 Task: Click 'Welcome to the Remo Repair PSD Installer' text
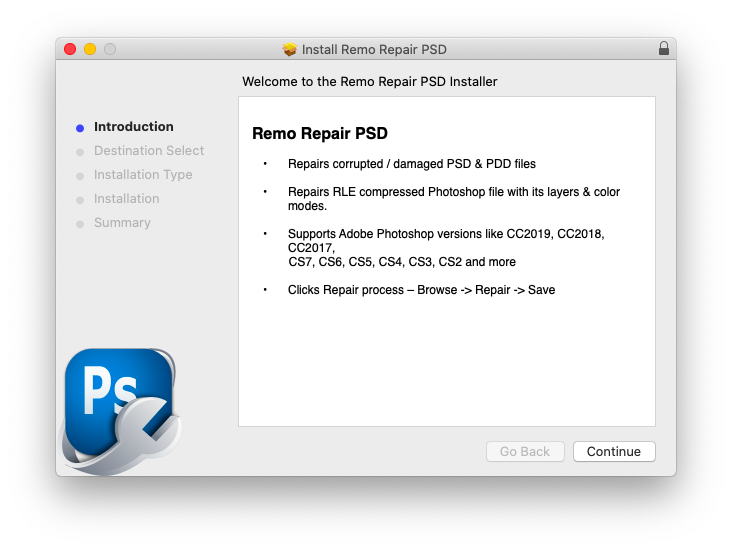click(x=370, y=82)
